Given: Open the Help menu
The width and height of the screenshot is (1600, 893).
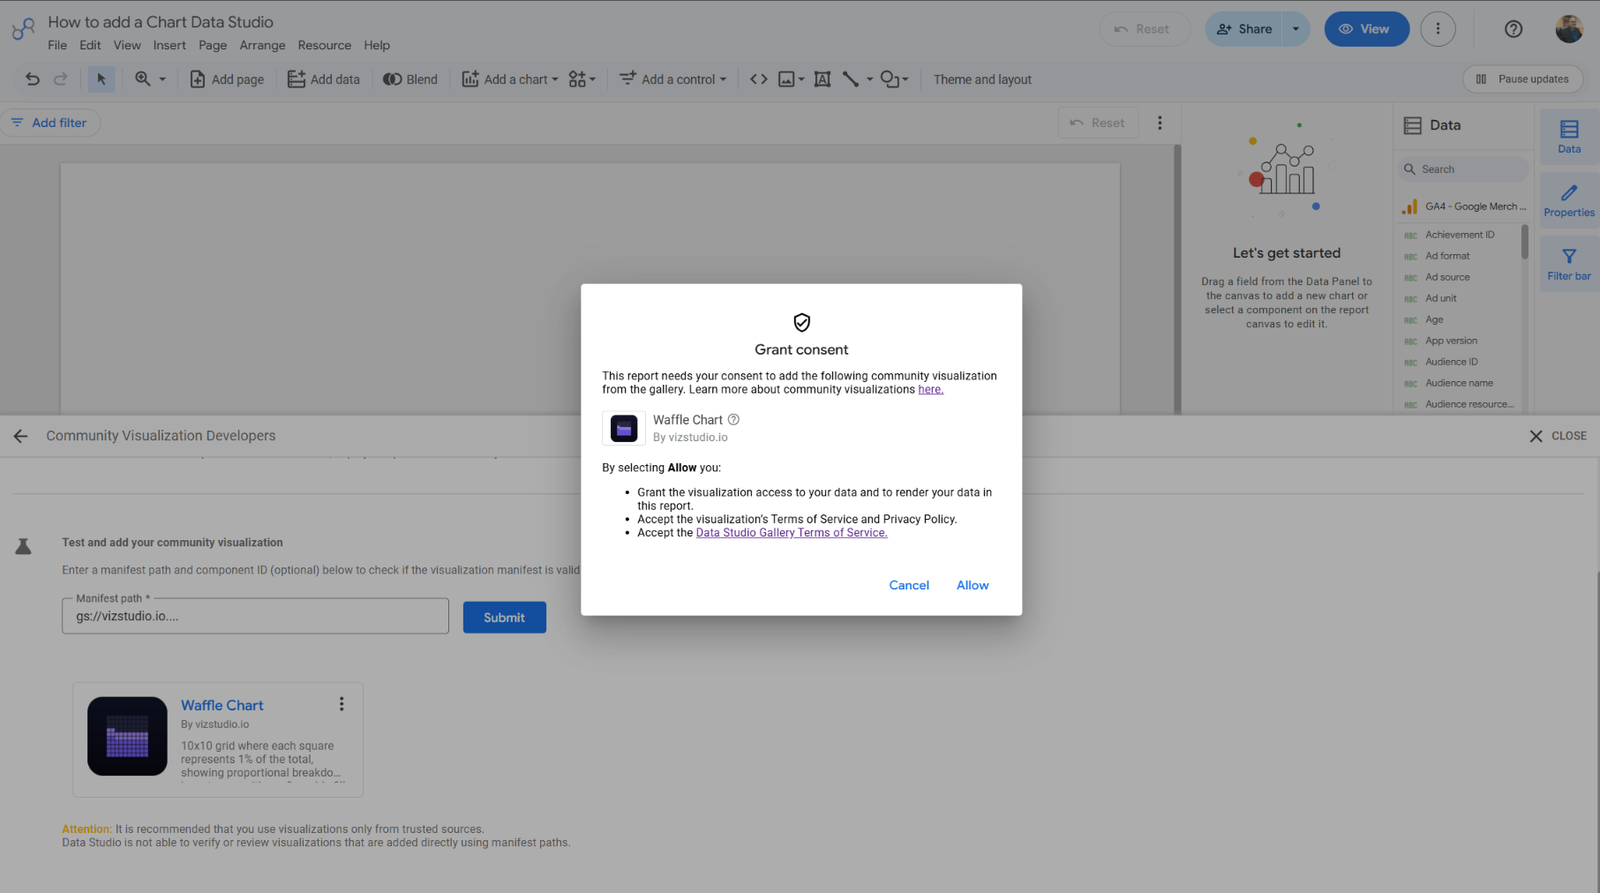Looking at the screenshot, I should pos(377,45).
